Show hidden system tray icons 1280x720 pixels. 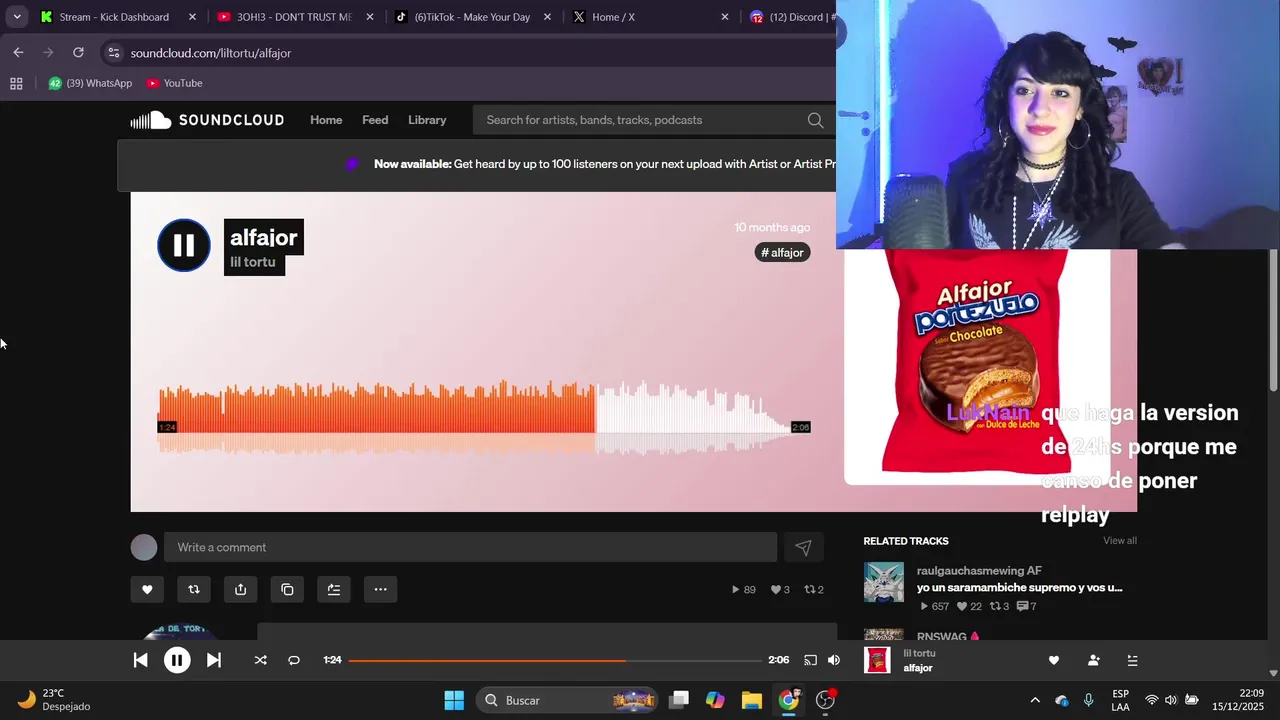pos(1035,700)
